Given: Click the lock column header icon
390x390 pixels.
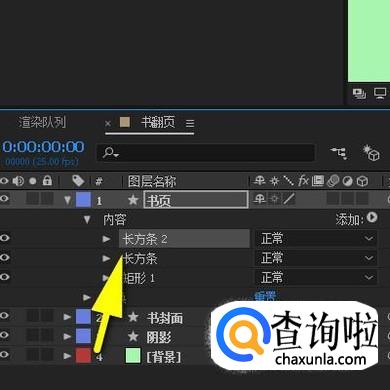Looking at the screenshot, I should 47,181.
